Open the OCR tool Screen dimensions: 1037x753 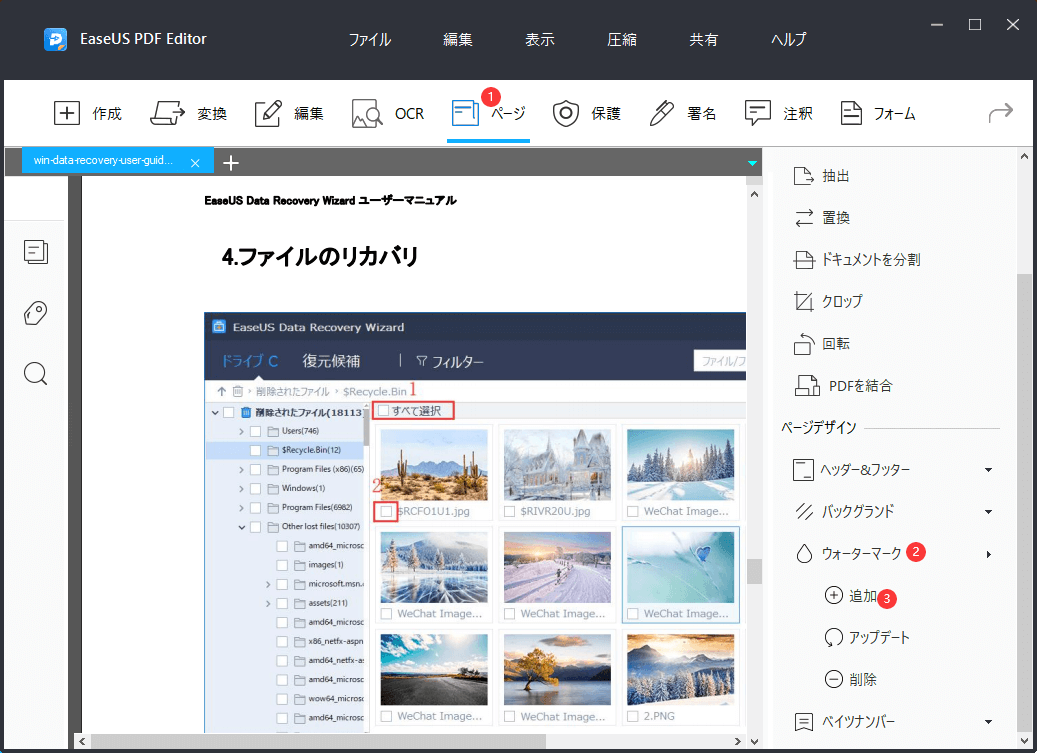[388, 113]
